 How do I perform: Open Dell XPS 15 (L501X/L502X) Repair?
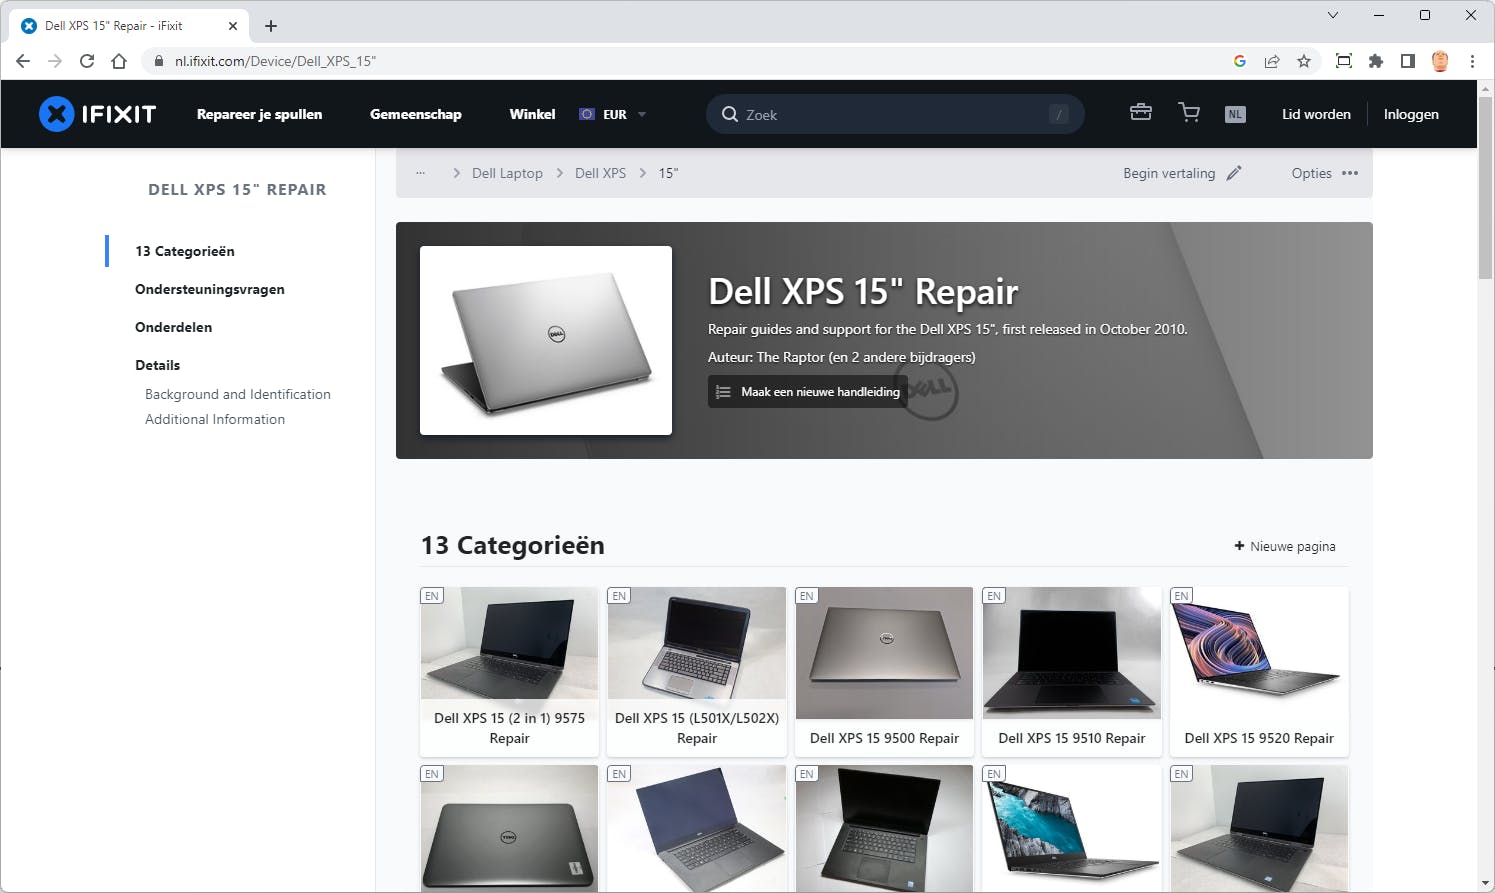tap(697, 672)
